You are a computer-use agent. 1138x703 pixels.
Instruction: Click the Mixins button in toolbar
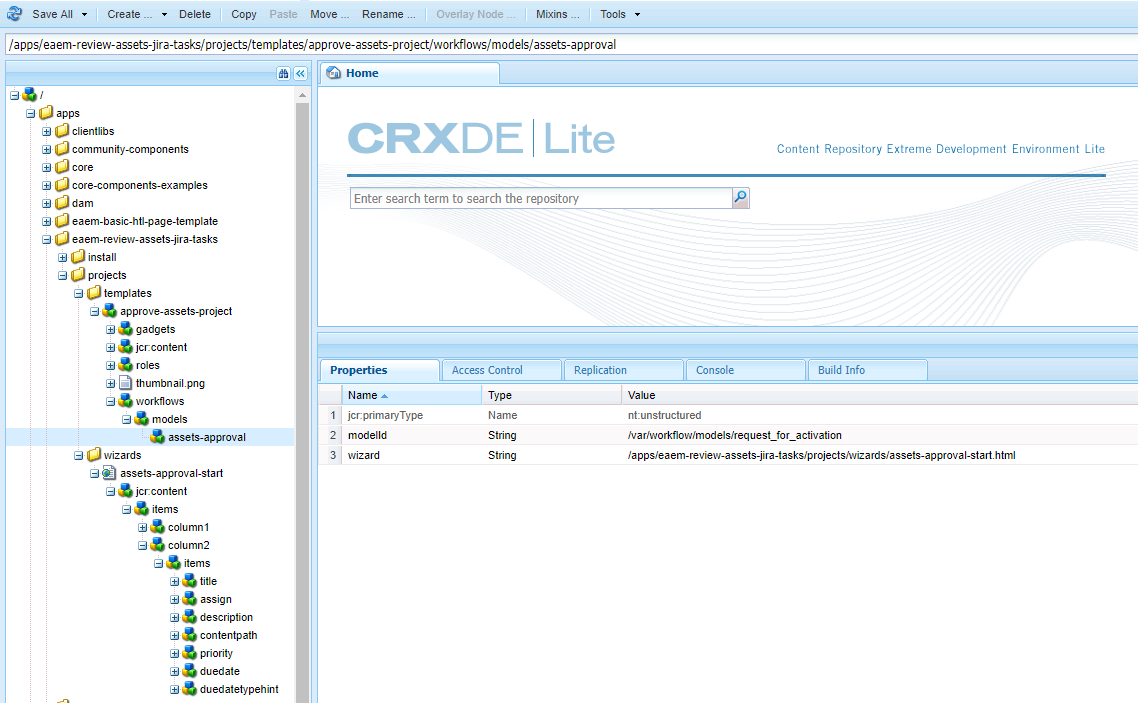coord(557,14)
